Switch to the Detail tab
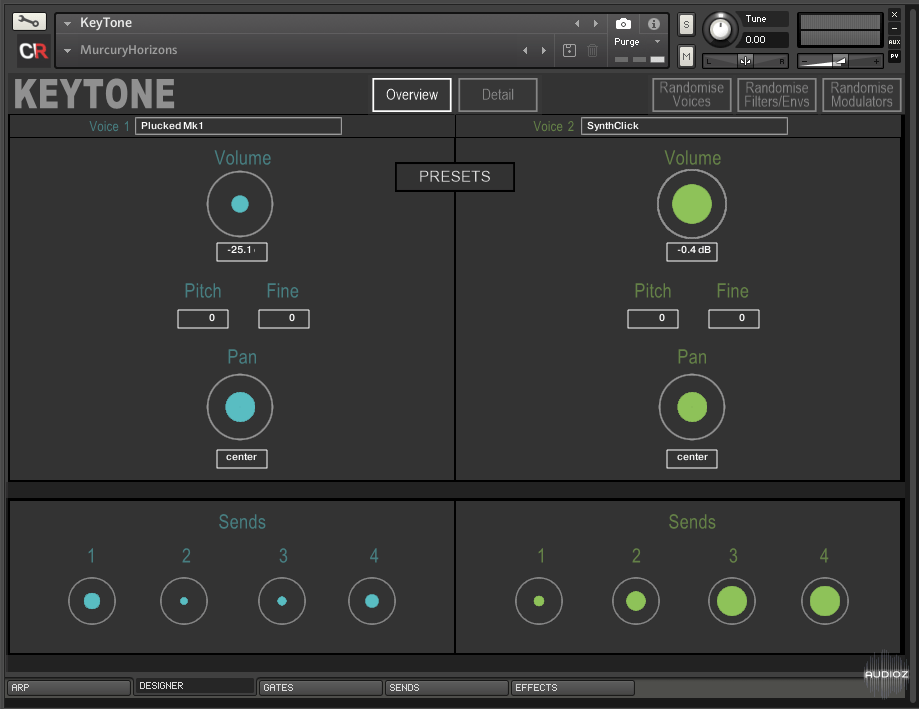 click(498, 95)
